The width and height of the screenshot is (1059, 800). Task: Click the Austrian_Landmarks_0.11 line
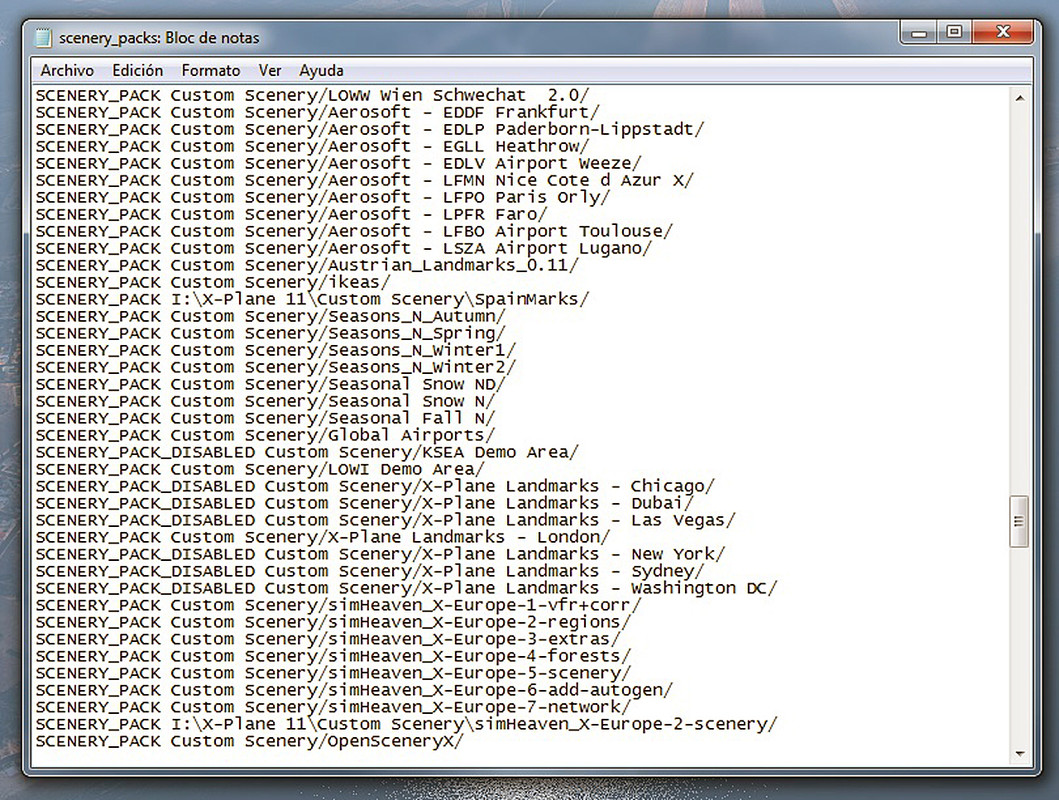307,265
